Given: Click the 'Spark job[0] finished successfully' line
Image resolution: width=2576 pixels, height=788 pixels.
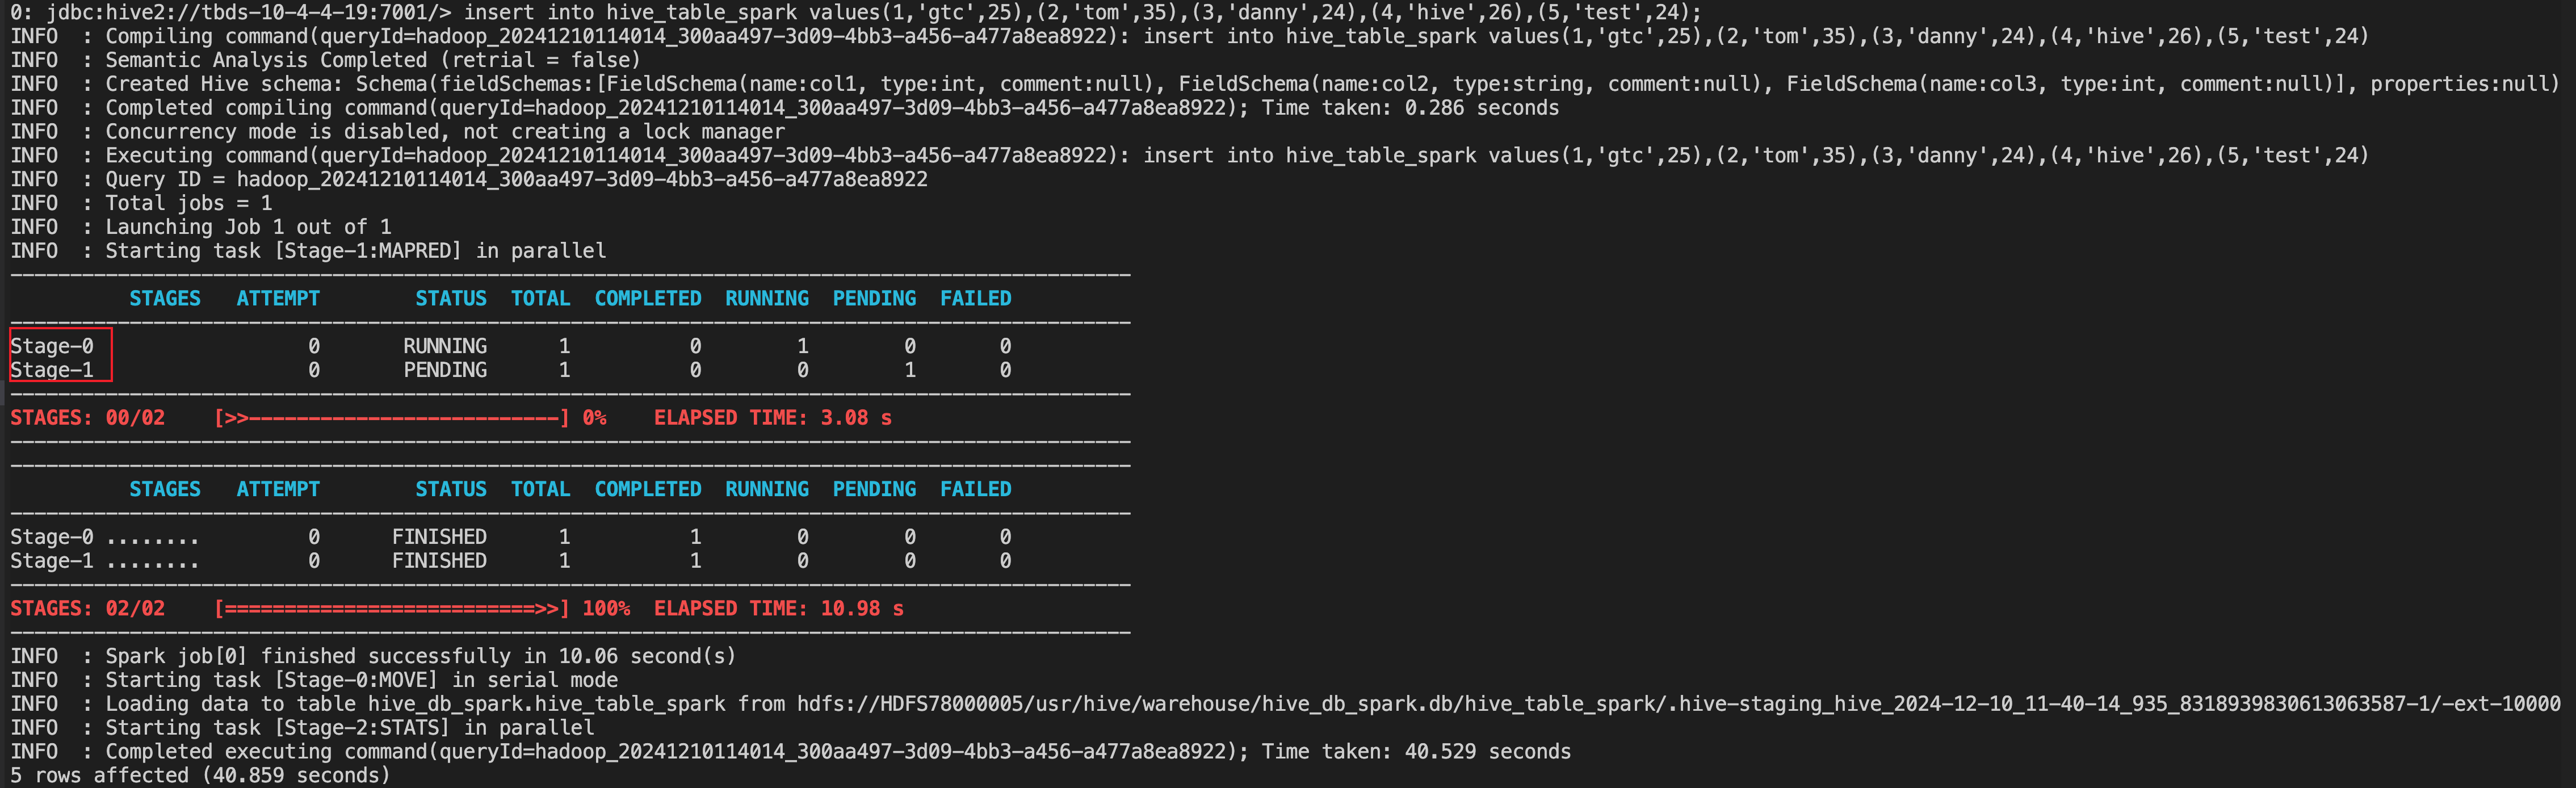Looking at the screenshot, I should (420, 656).
